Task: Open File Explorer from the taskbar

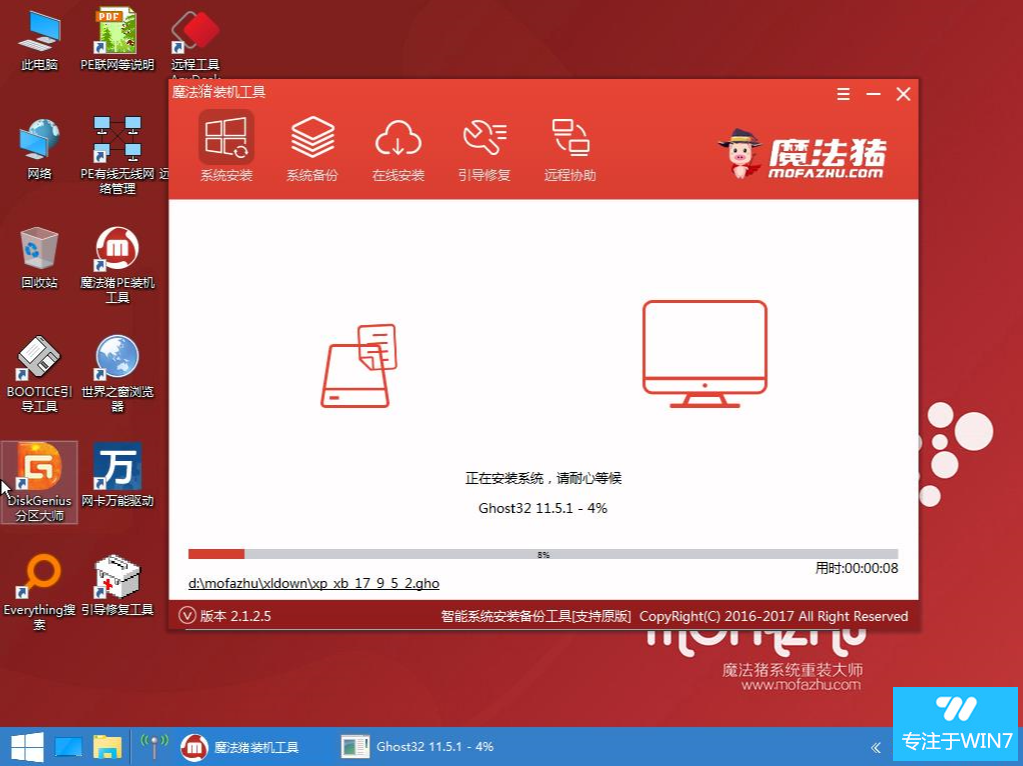Action: (107, 748)
